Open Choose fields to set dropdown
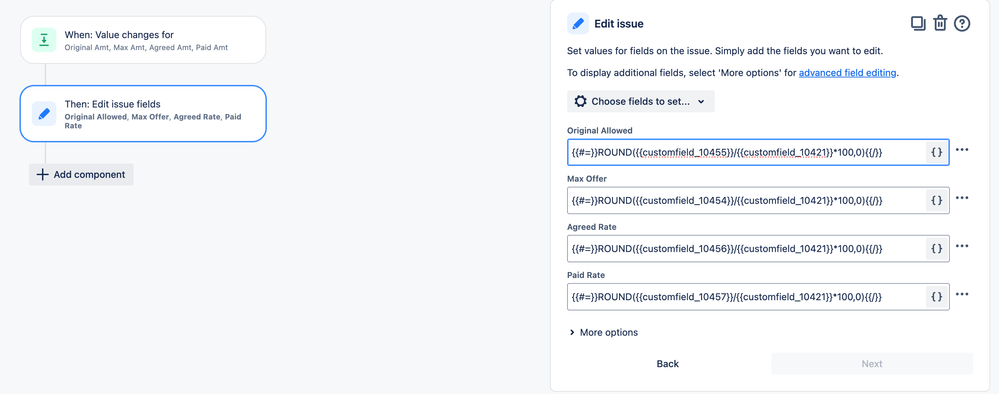Viewport: 999px width, 394px height. coord(640,101)
